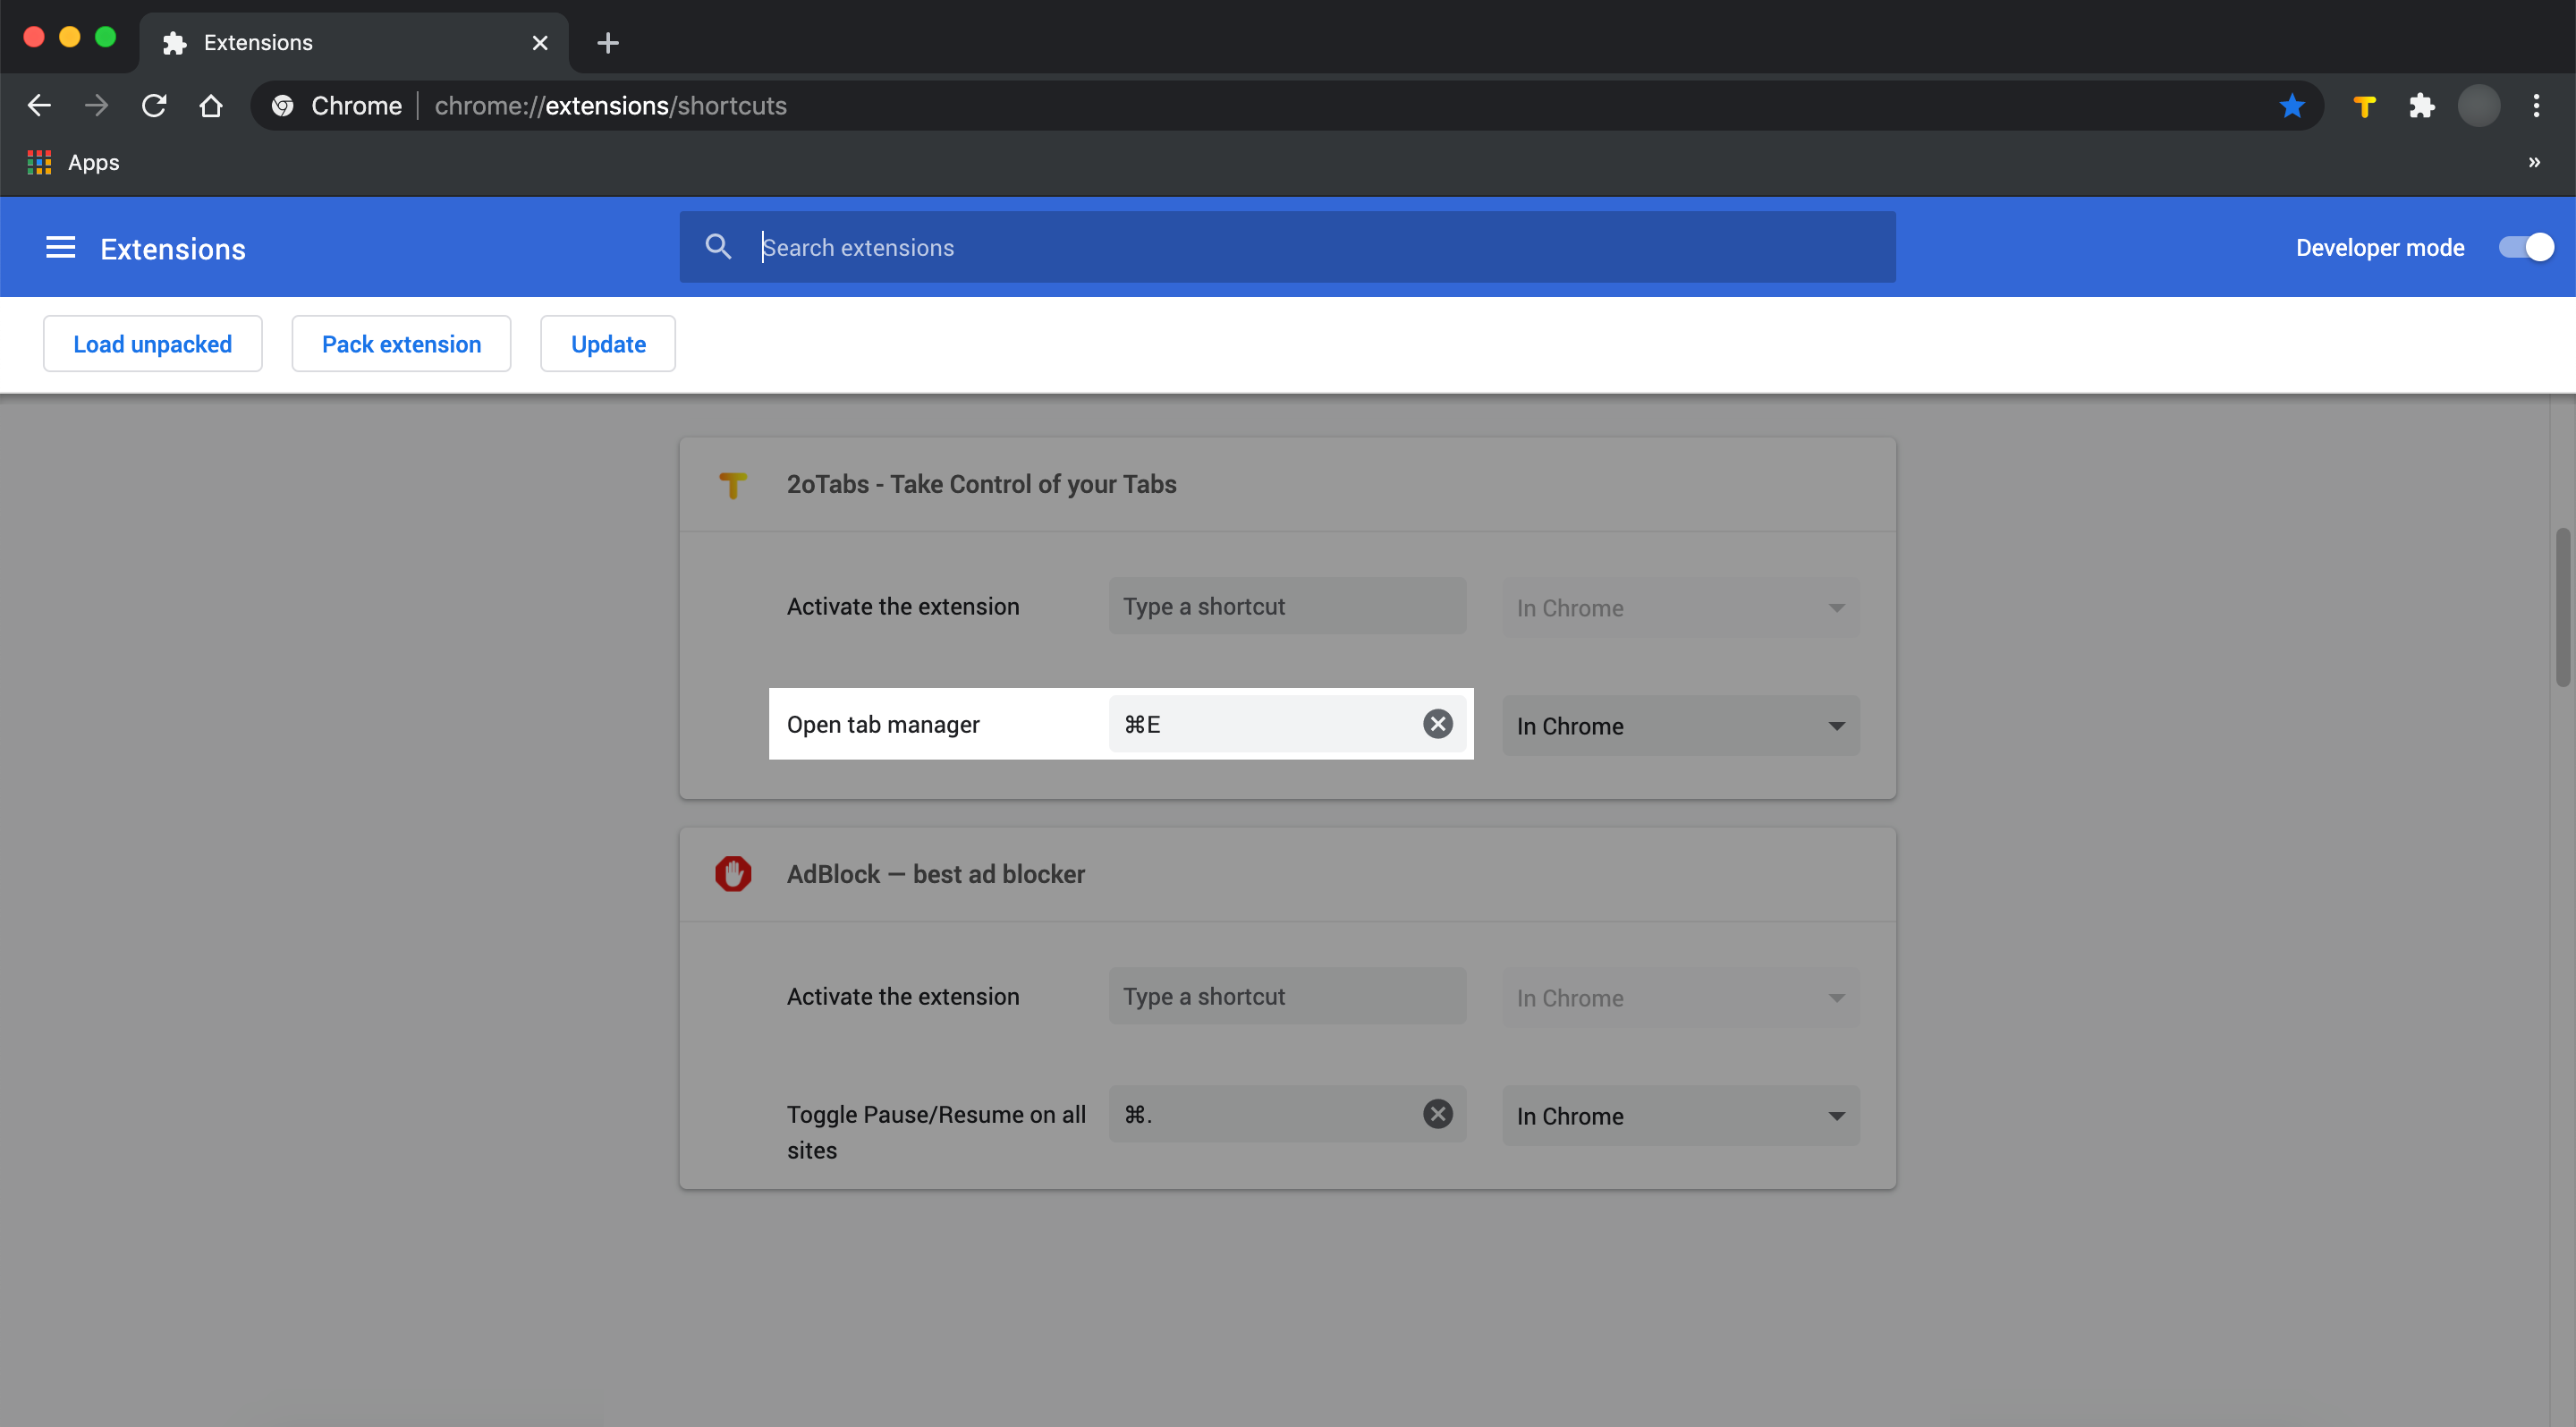Clear the ⌘E tab manager shortcut
2576x1427 pixels.
click(x=1437, y=724)
